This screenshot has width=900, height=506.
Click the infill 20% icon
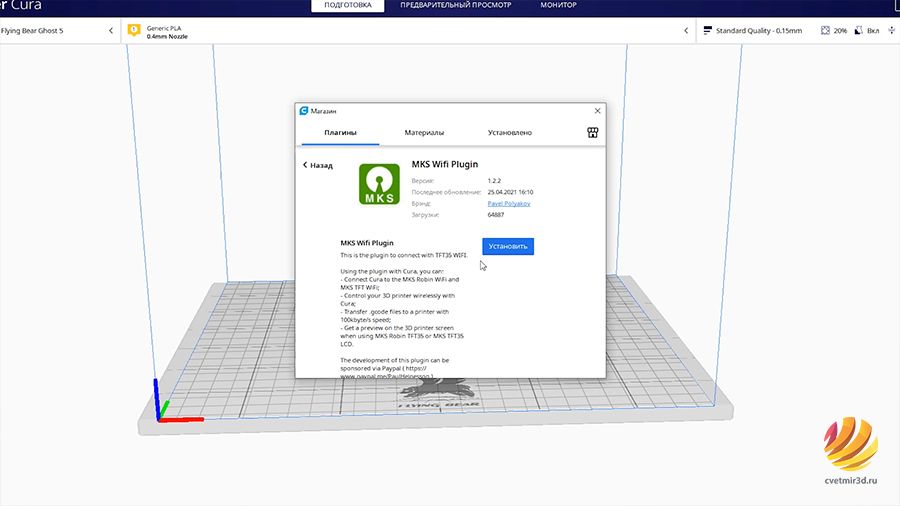point(825,30)
